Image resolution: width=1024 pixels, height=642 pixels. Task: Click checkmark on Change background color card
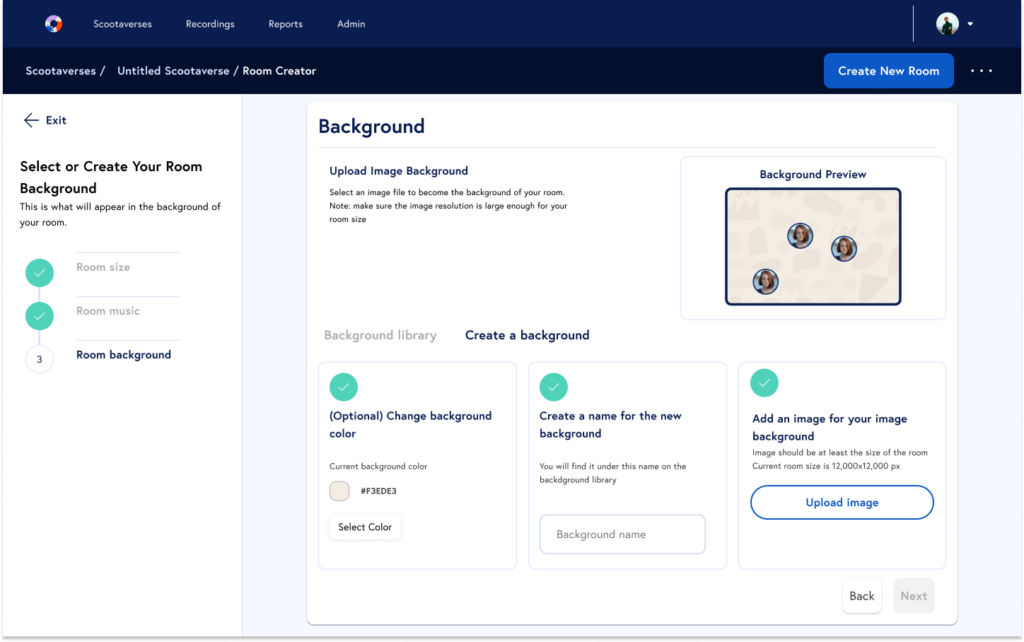pos(343,387)
